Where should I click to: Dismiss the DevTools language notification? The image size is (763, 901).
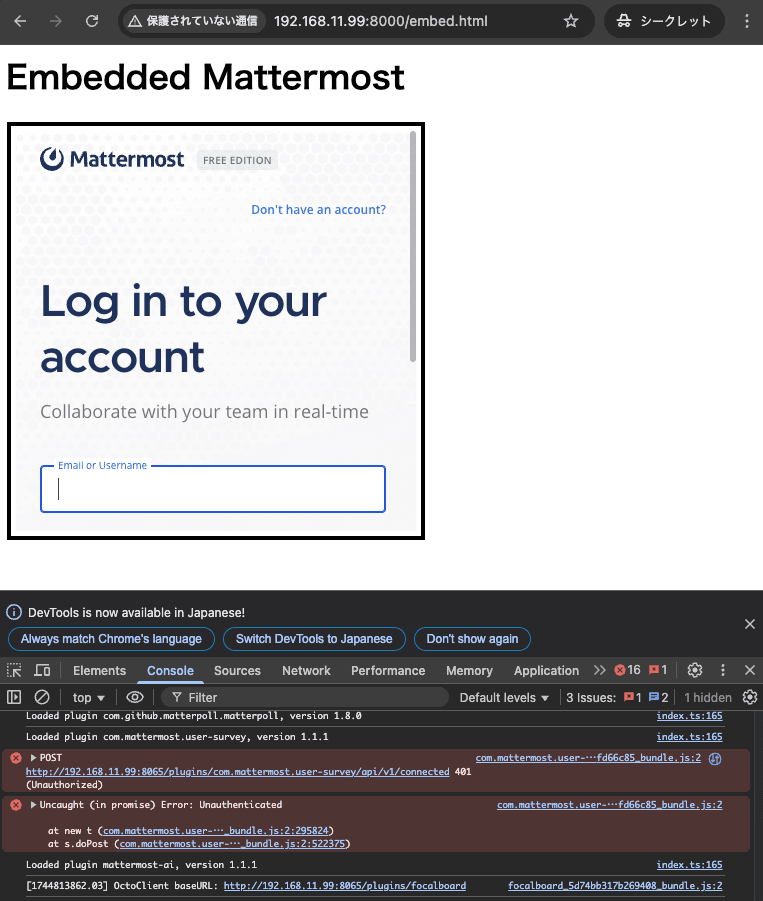(x=750, y=624)
